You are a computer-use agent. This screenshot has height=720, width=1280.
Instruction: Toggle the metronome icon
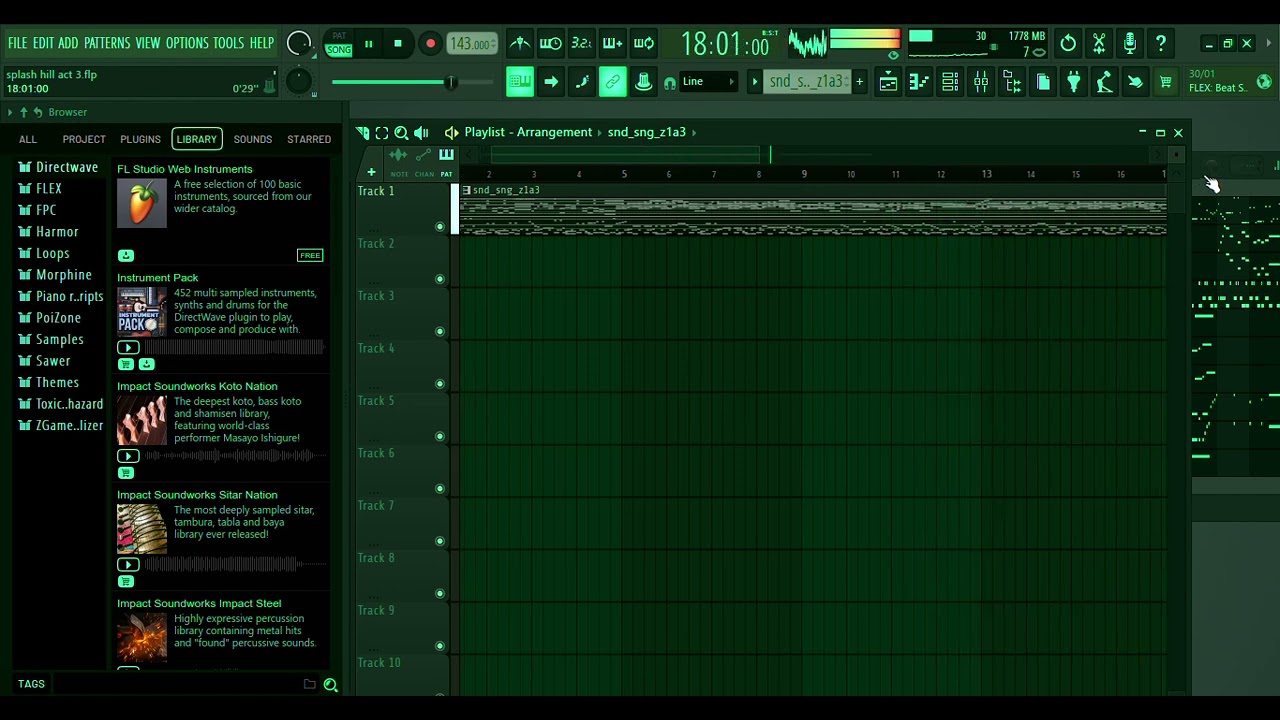[x=520, y=43]
